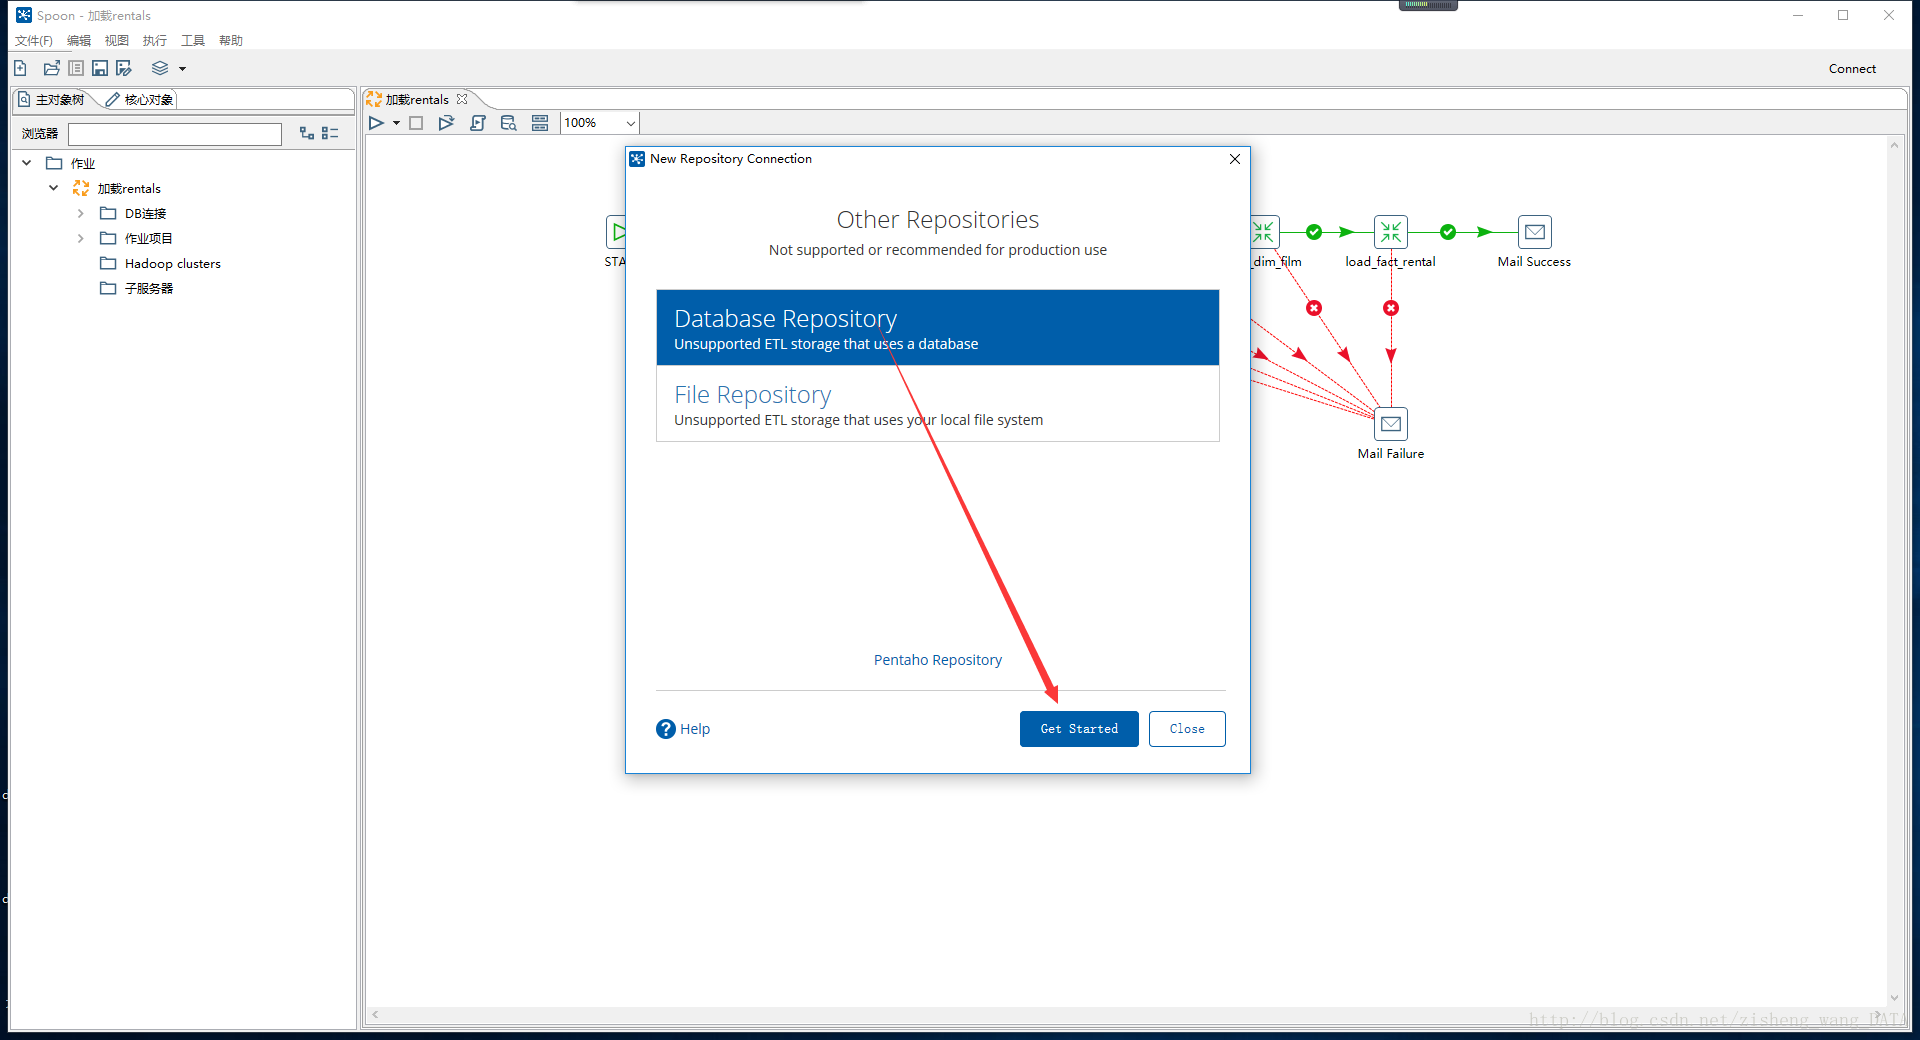The height and width of the screenshot is (1040, 1920).
Task: Expand all tree nodes icon
Action: click(307, 133)
